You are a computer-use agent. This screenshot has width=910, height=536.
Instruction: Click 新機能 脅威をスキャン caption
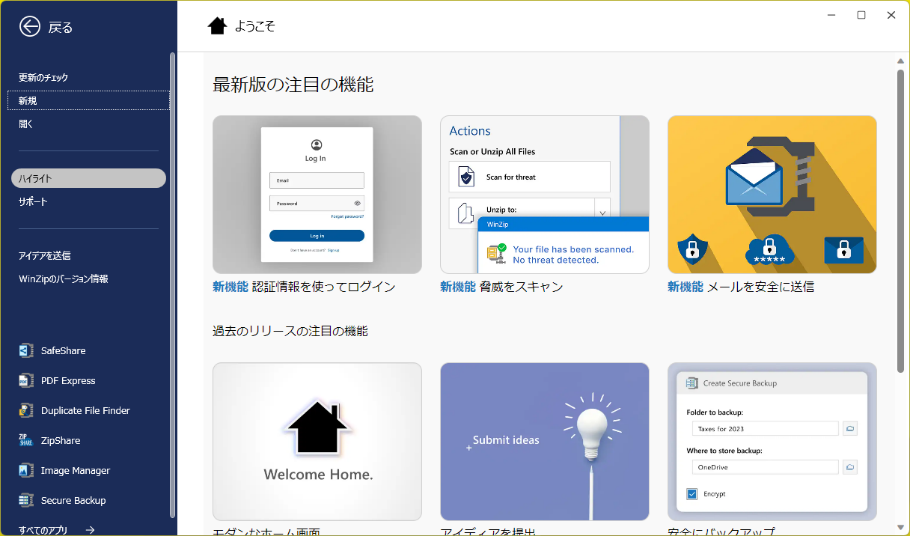(x=501, y=287)
